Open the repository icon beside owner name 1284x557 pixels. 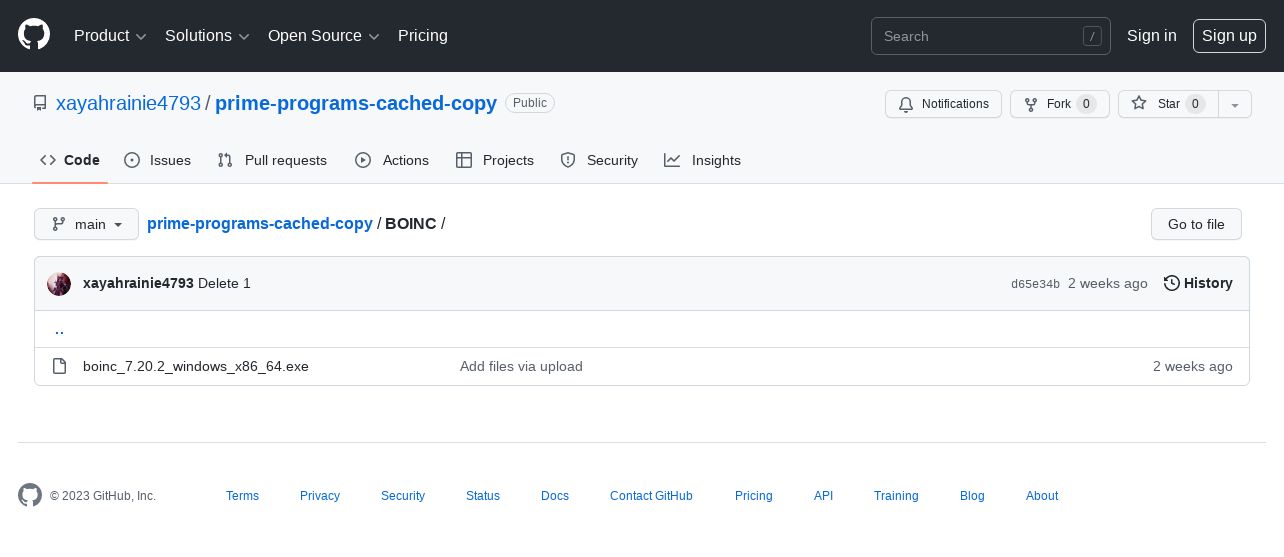(x=40, y=103)
